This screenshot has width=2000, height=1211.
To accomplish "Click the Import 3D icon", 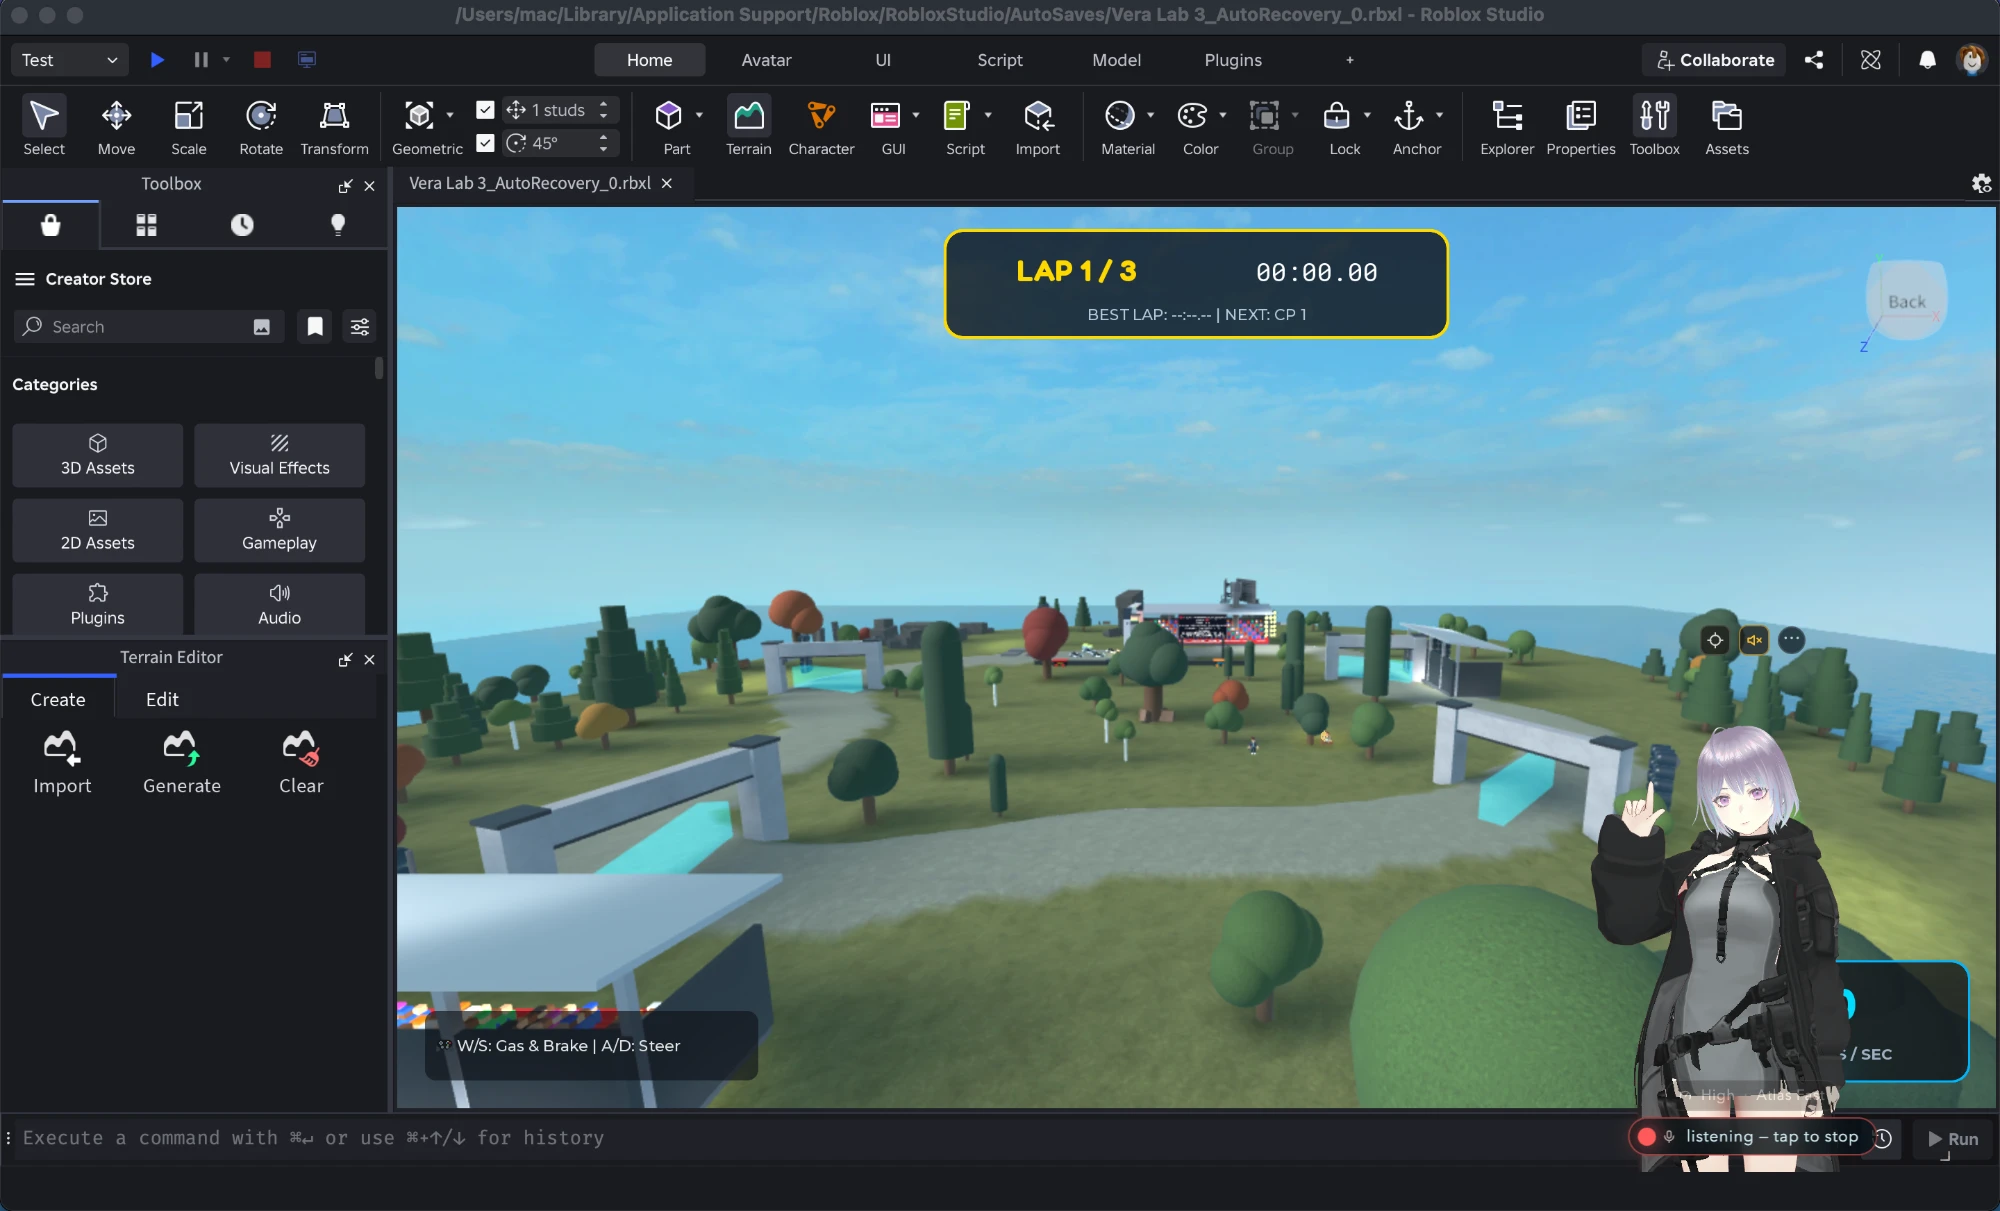I will tap(1038, 116).
